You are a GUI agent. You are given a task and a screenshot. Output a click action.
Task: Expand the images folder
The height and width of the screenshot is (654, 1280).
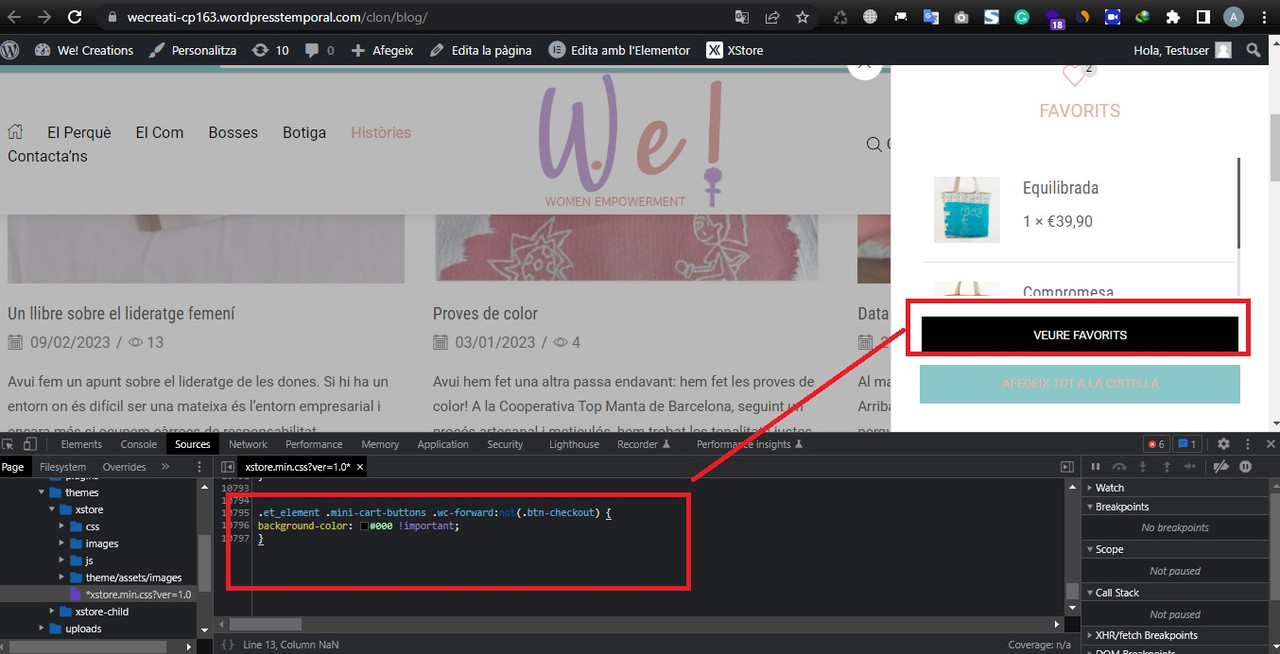[x=63, y=543]
